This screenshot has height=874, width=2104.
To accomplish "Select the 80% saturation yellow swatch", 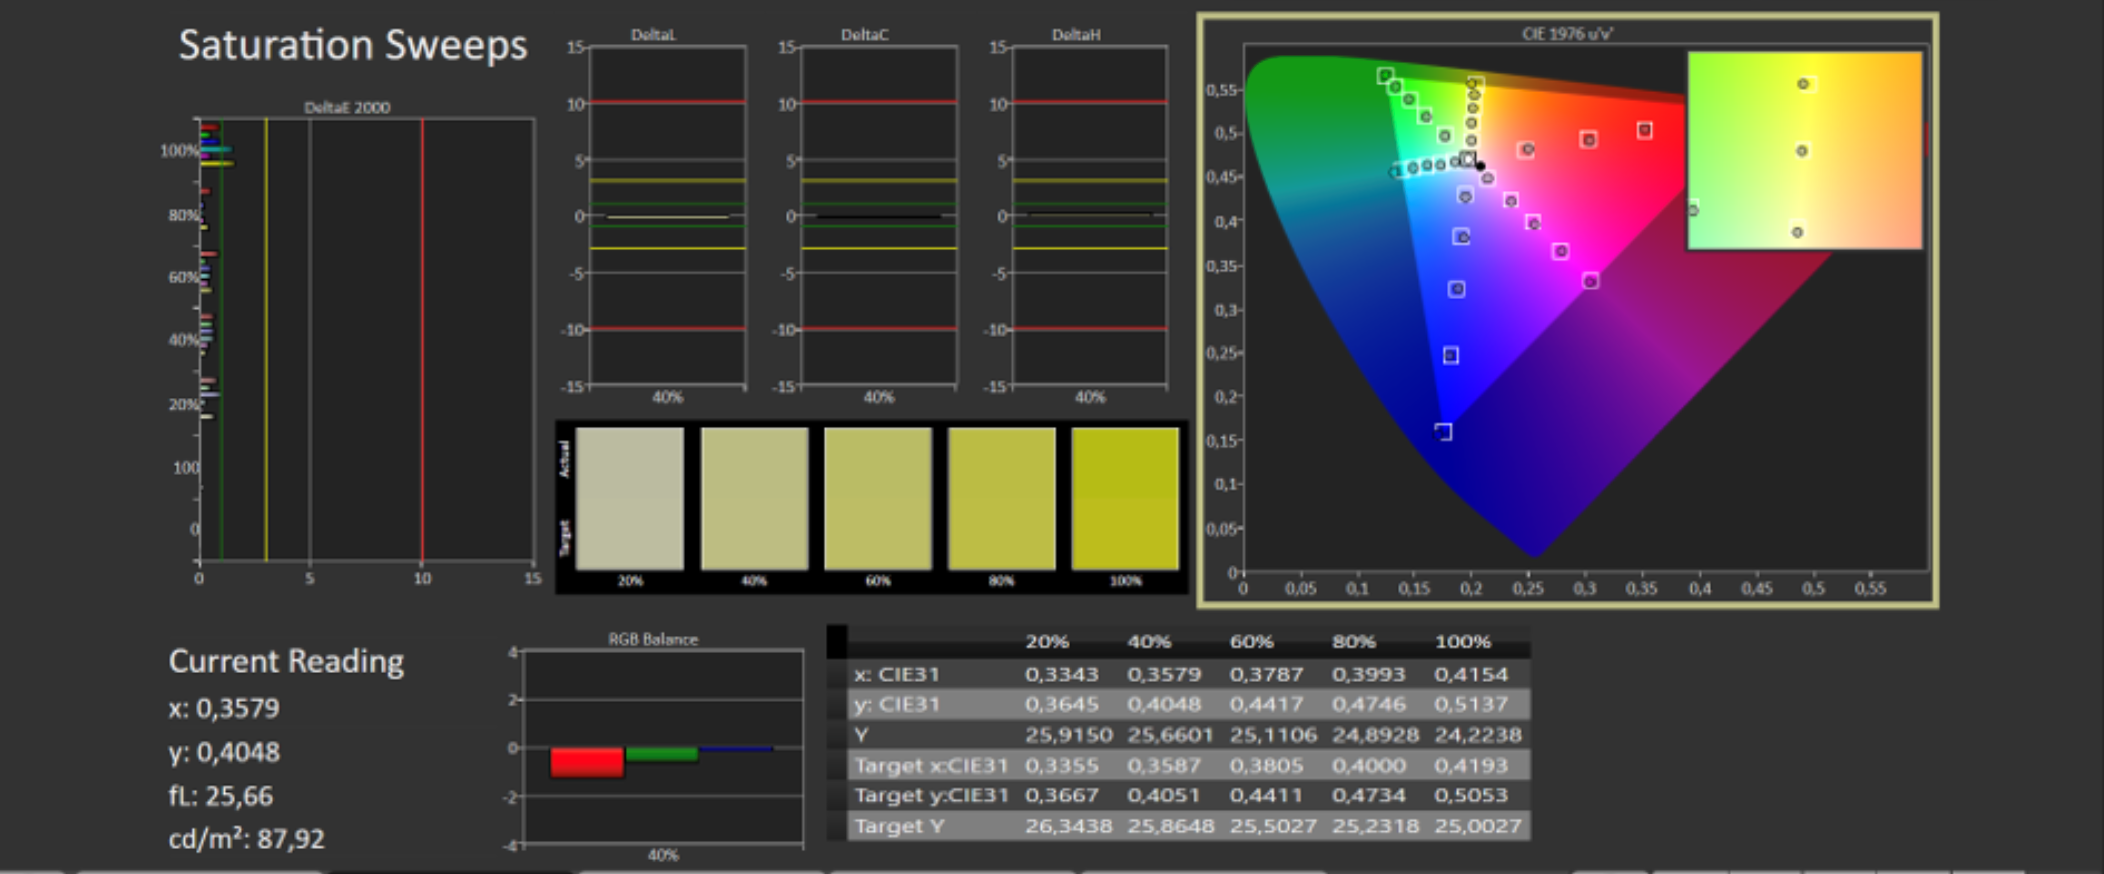I will tap(1001, 498).
